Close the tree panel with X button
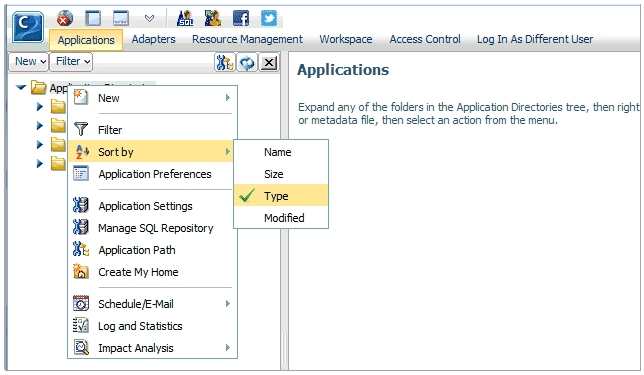This screenshot has width=644, height=375. coord(269,63)
